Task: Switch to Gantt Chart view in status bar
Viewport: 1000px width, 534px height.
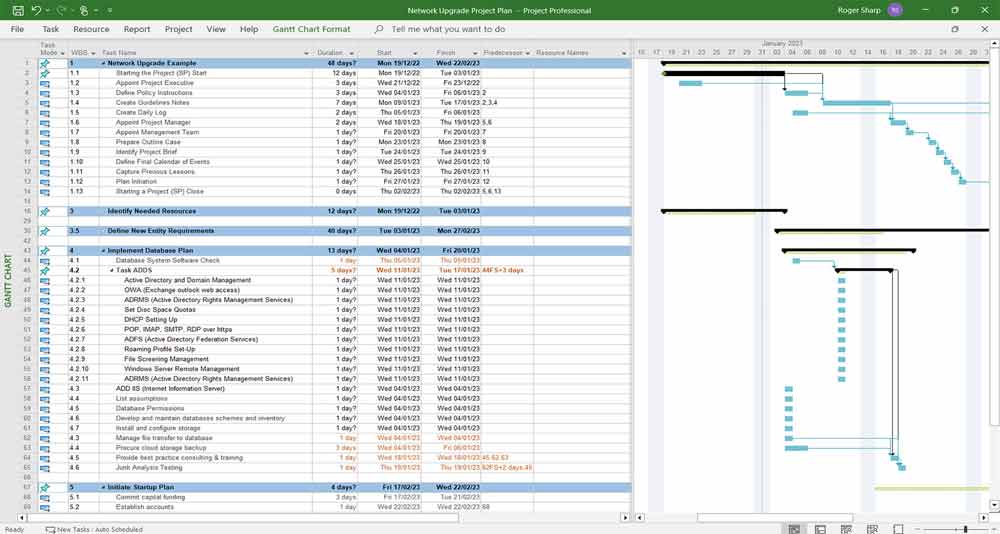Action: point(794,529)
